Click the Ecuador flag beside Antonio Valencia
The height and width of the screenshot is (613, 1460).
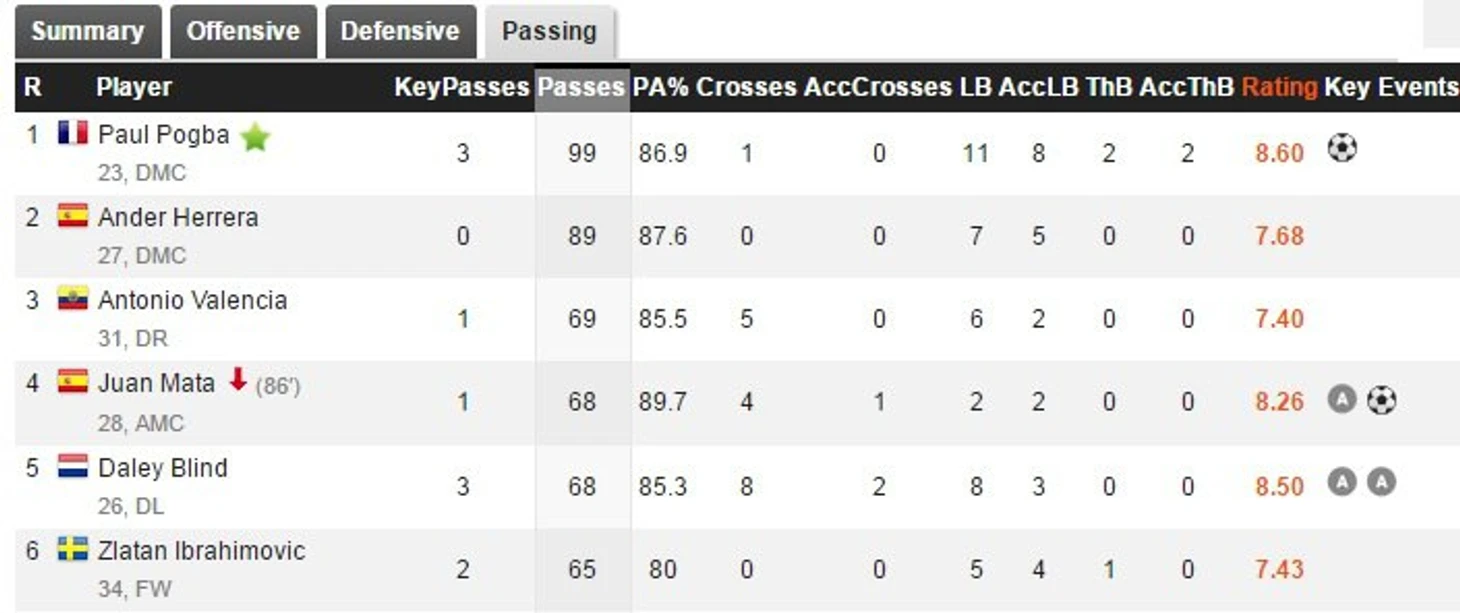click(x=73, y=298)
